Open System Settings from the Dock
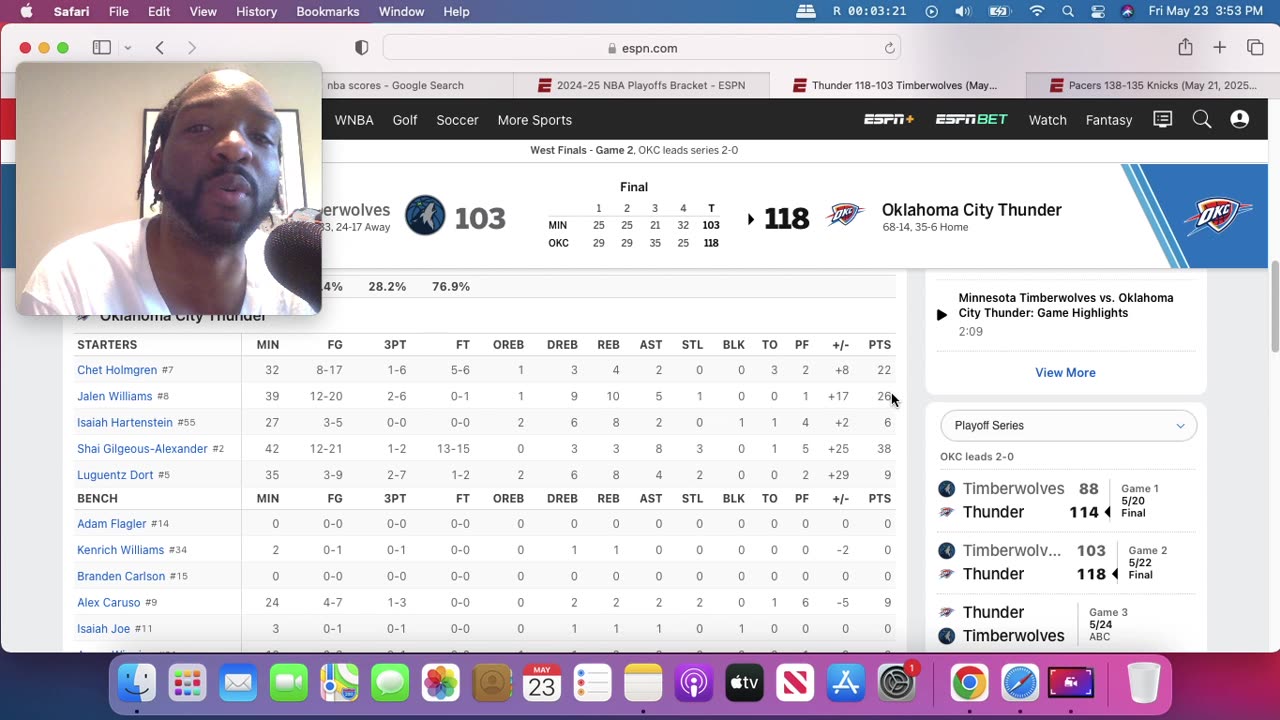This screenshot has height=720, width=1280. [897, 684]
